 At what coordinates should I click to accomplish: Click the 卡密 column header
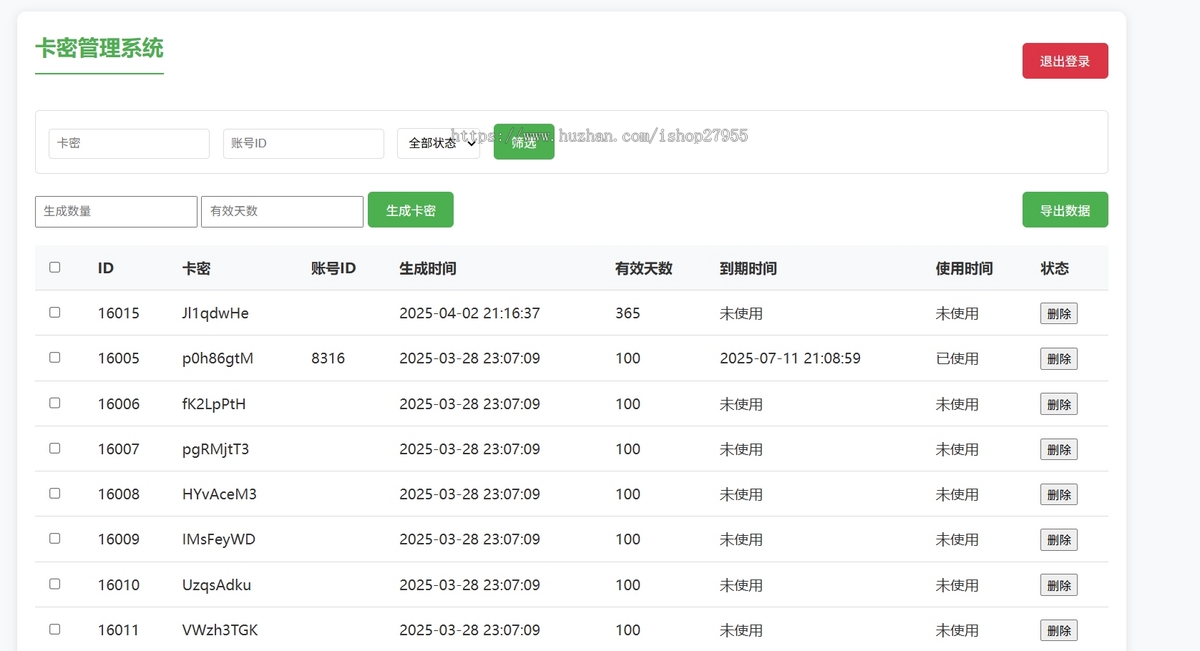coord(196,268)
